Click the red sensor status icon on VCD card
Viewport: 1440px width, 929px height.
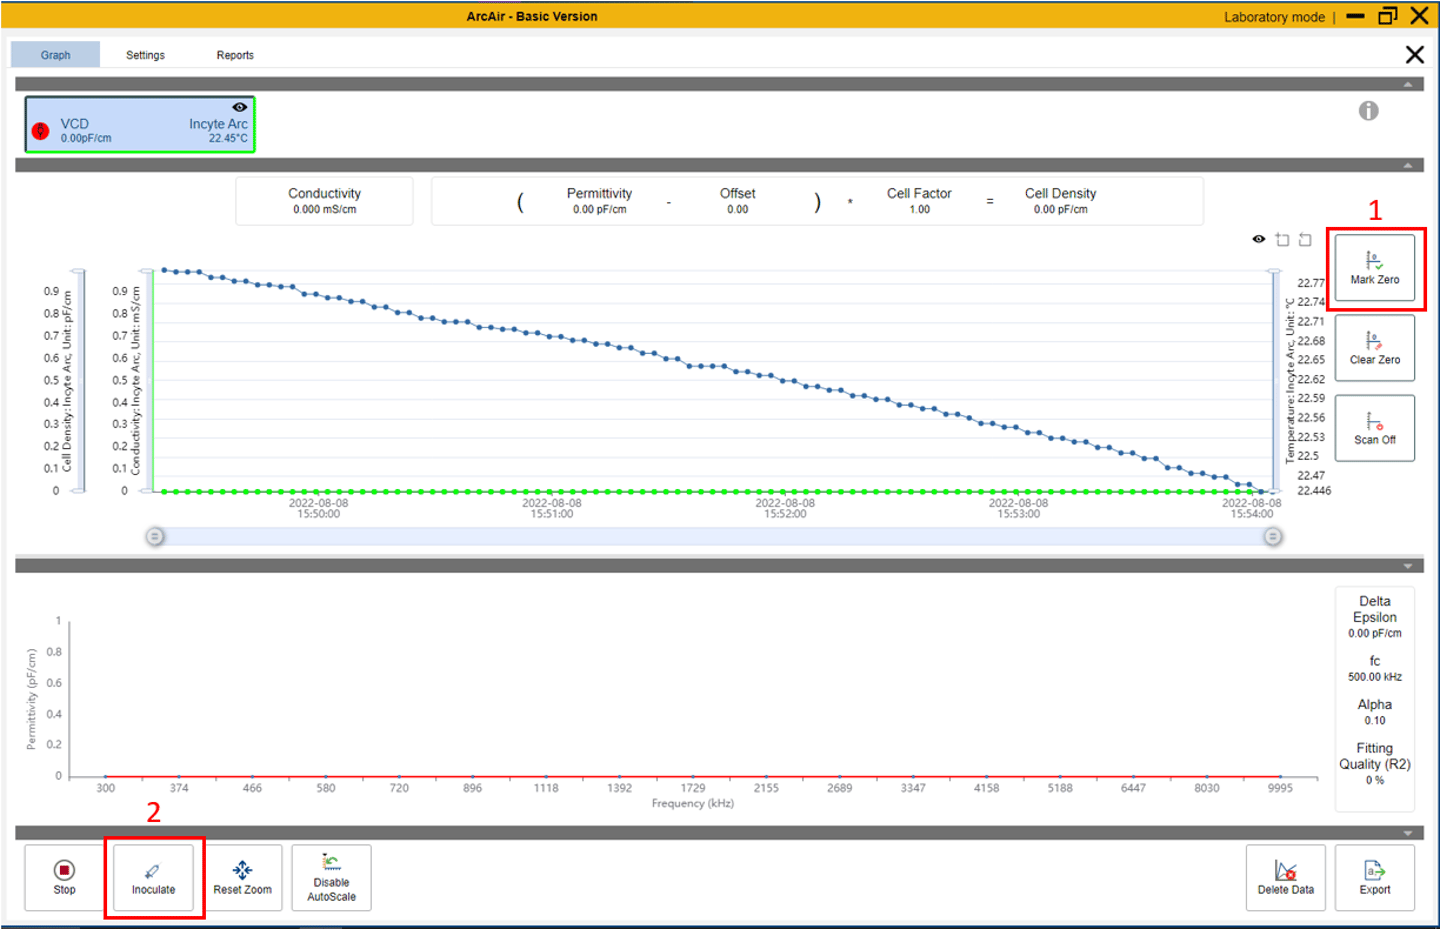click(x=41, y=131)
